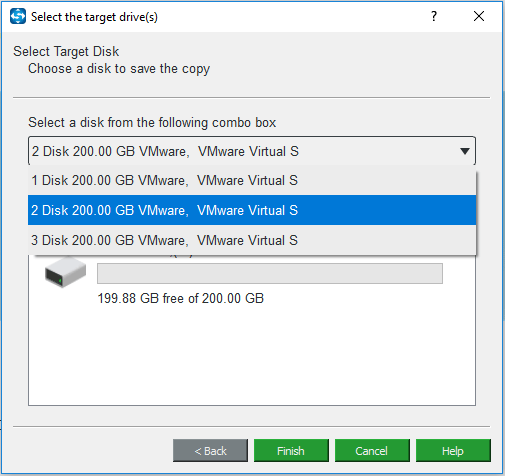Choose 1 Disk 200.00 GB VMware from list

tap(252, 180)
